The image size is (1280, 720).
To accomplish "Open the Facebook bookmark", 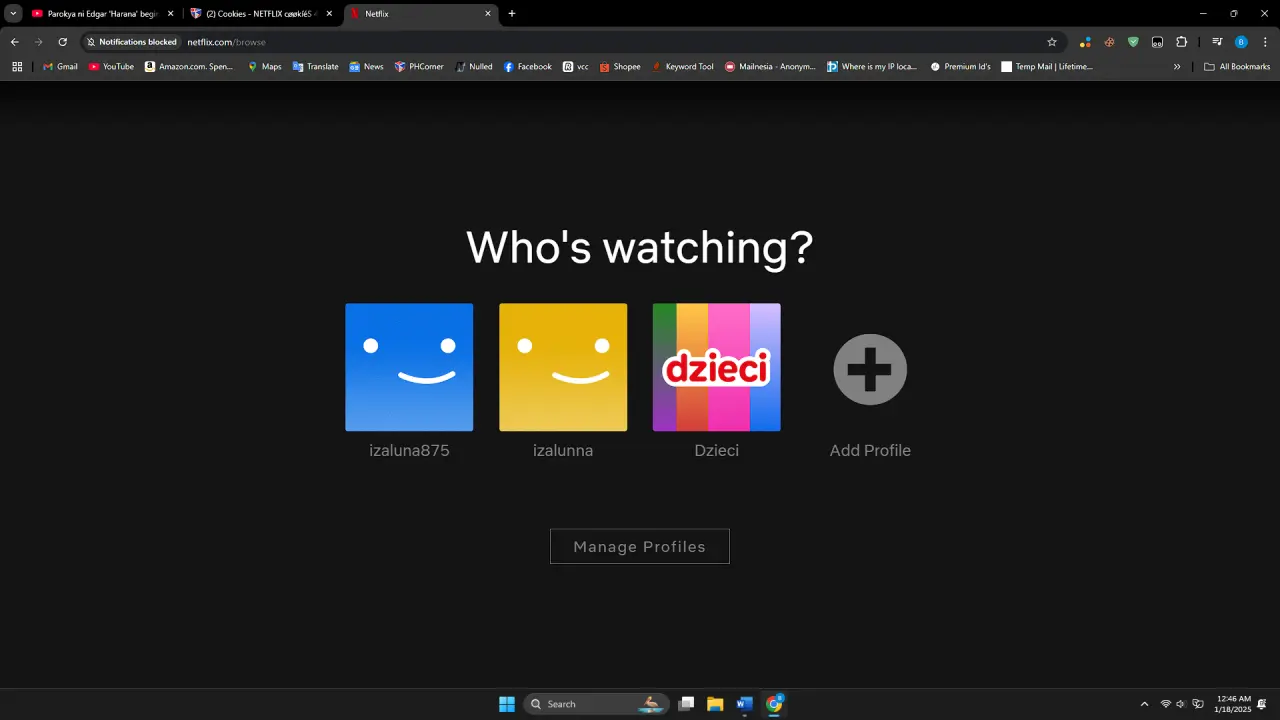I will click(x=527, y=67).
